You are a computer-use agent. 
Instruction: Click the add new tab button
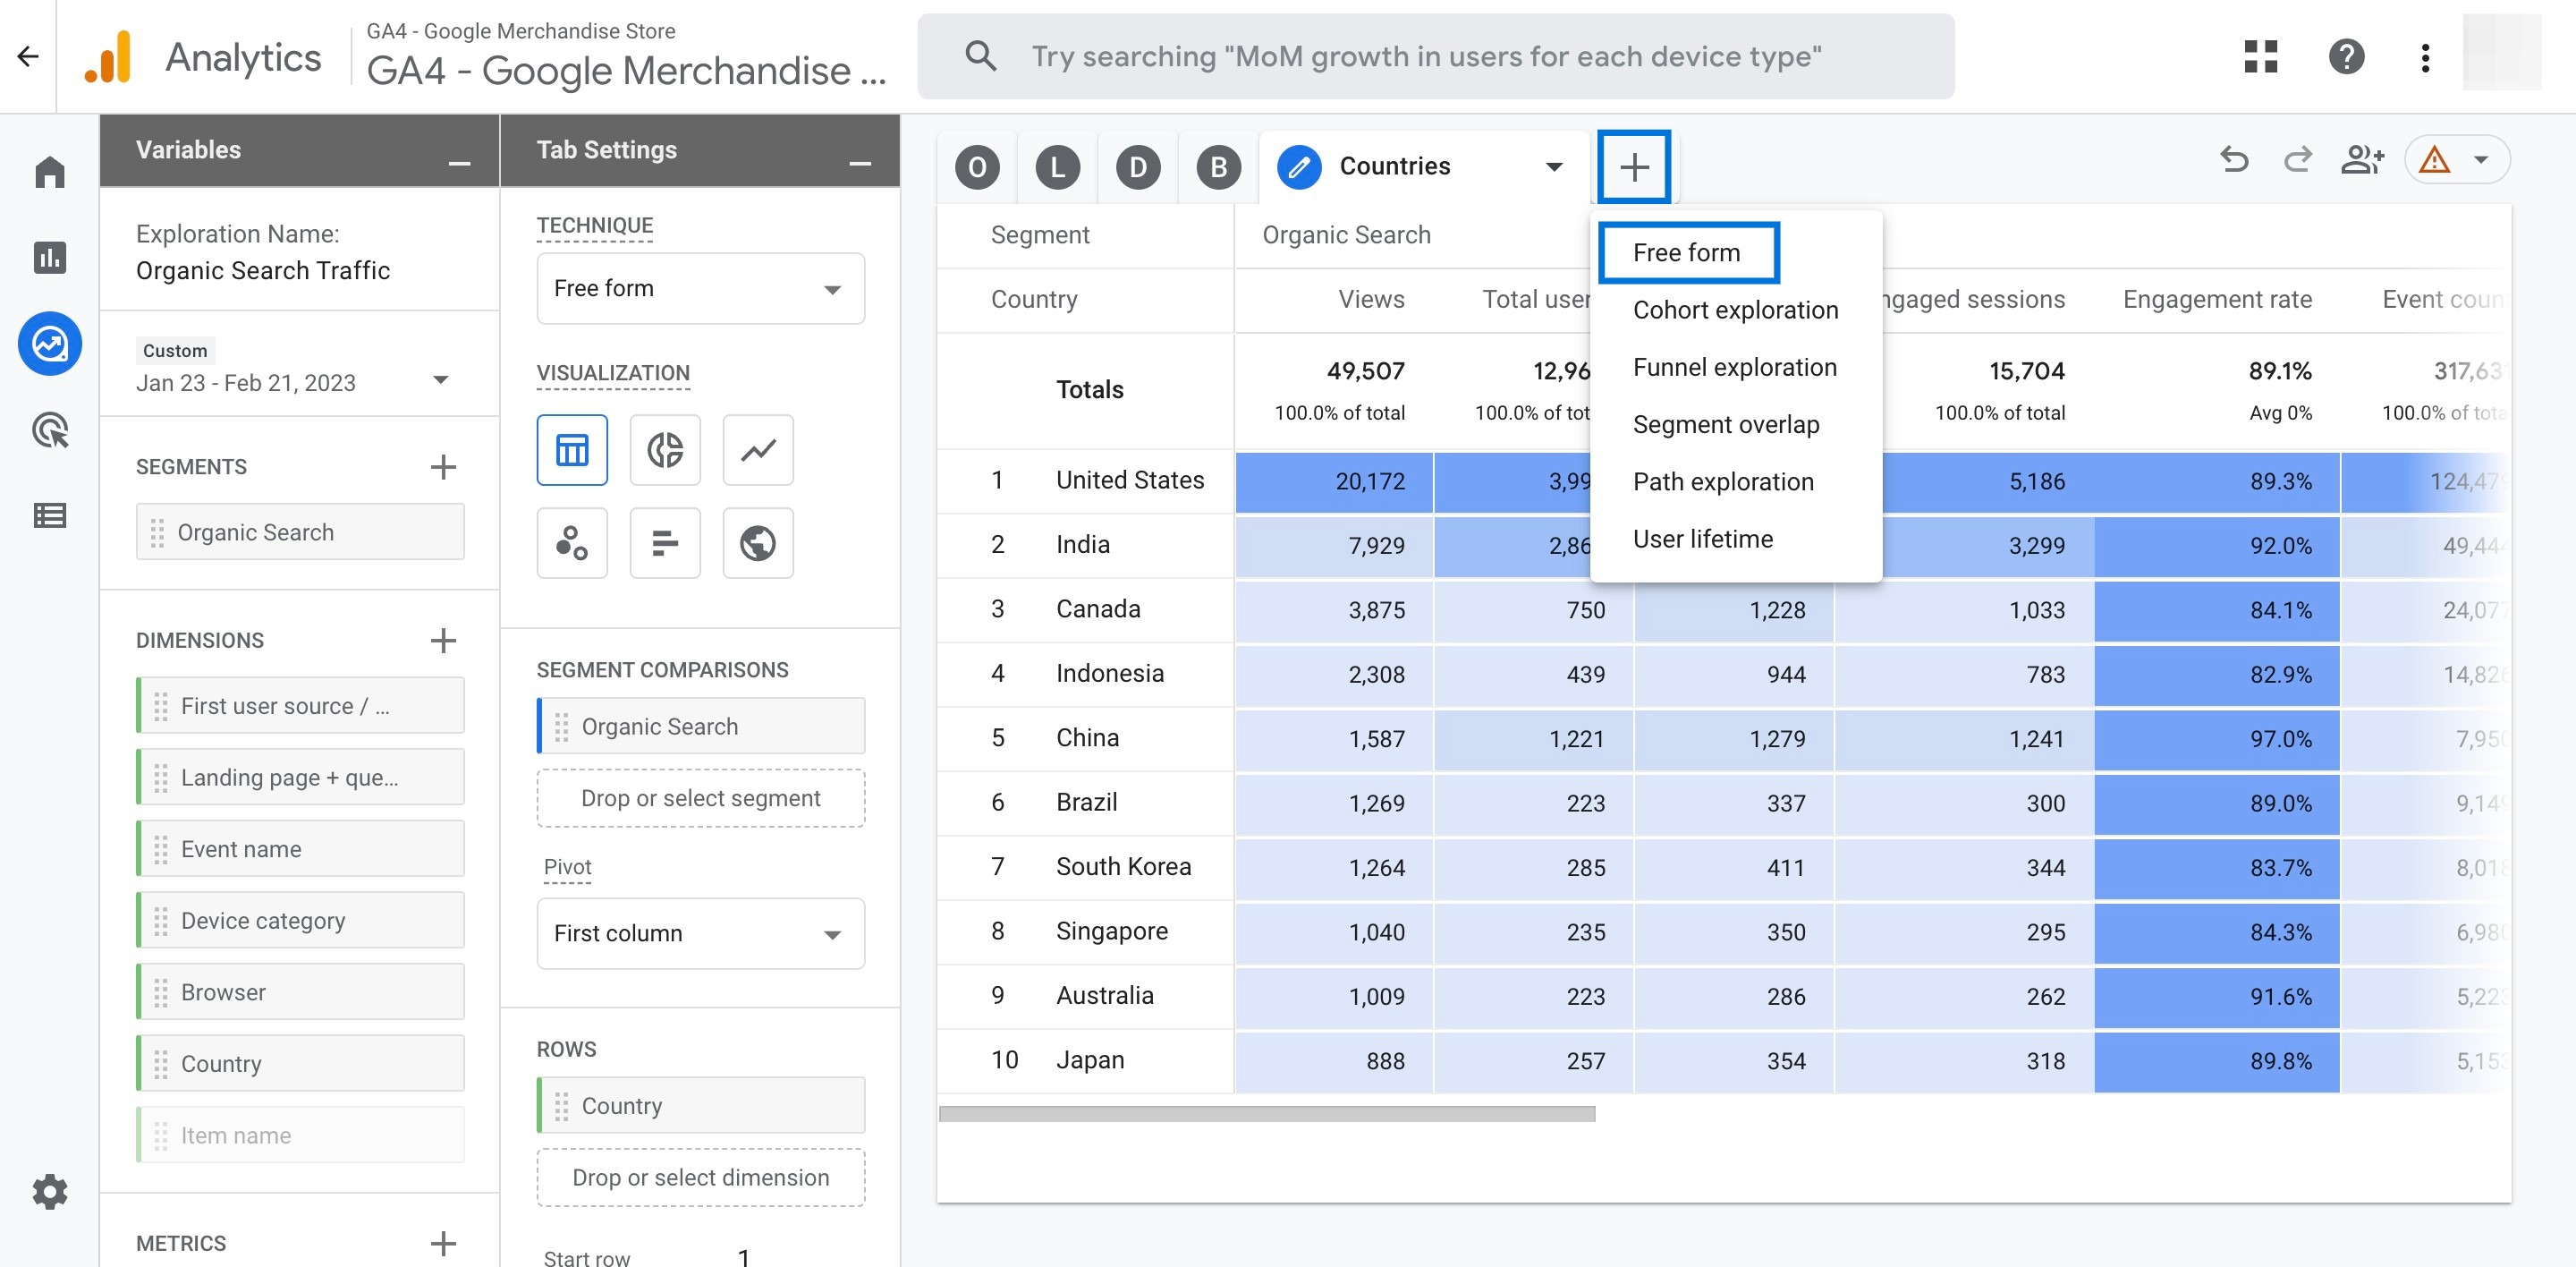pos(1633,166)
